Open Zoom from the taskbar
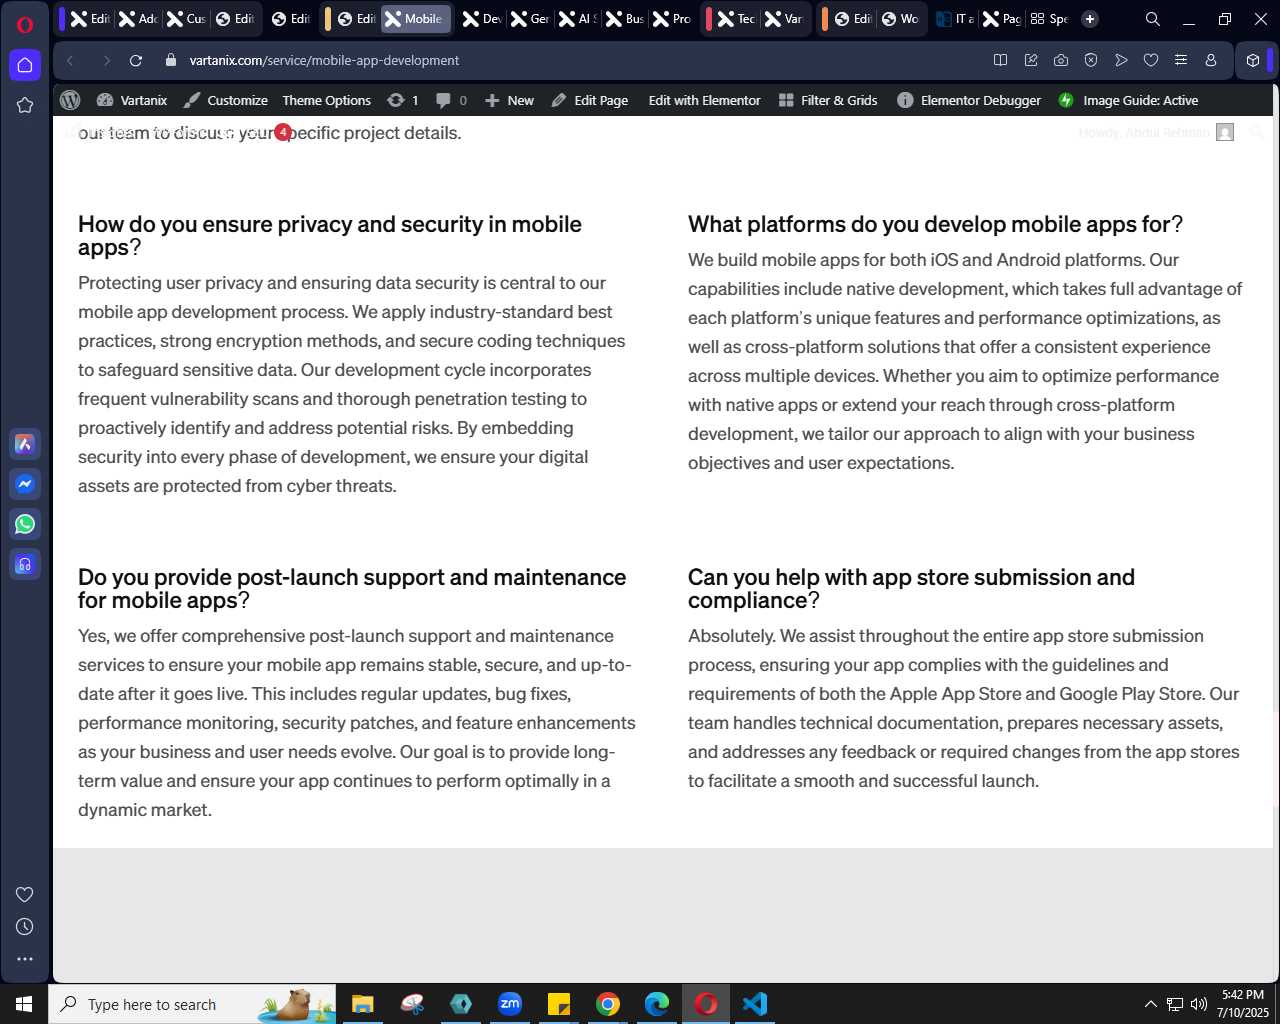1280x1024 pixels. pos(510,1004)
